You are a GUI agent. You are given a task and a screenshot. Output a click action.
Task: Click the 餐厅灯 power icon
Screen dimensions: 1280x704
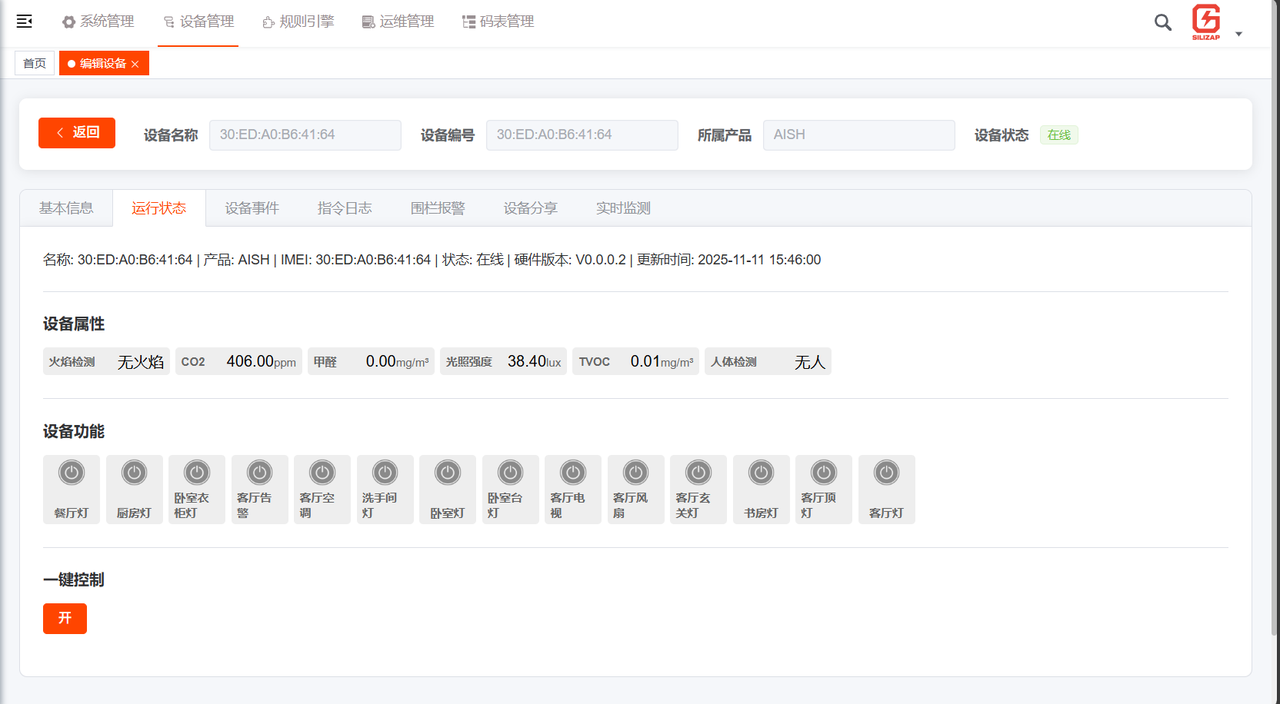(71, 472)
